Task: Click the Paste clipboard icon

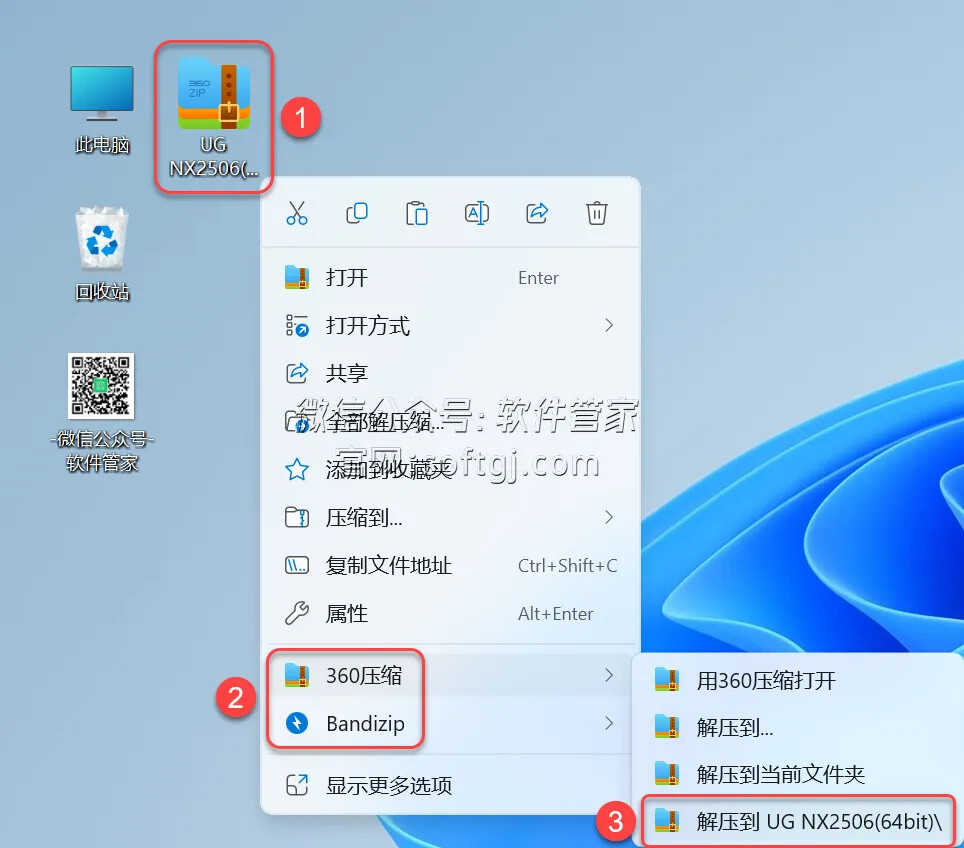Action: 417,213
